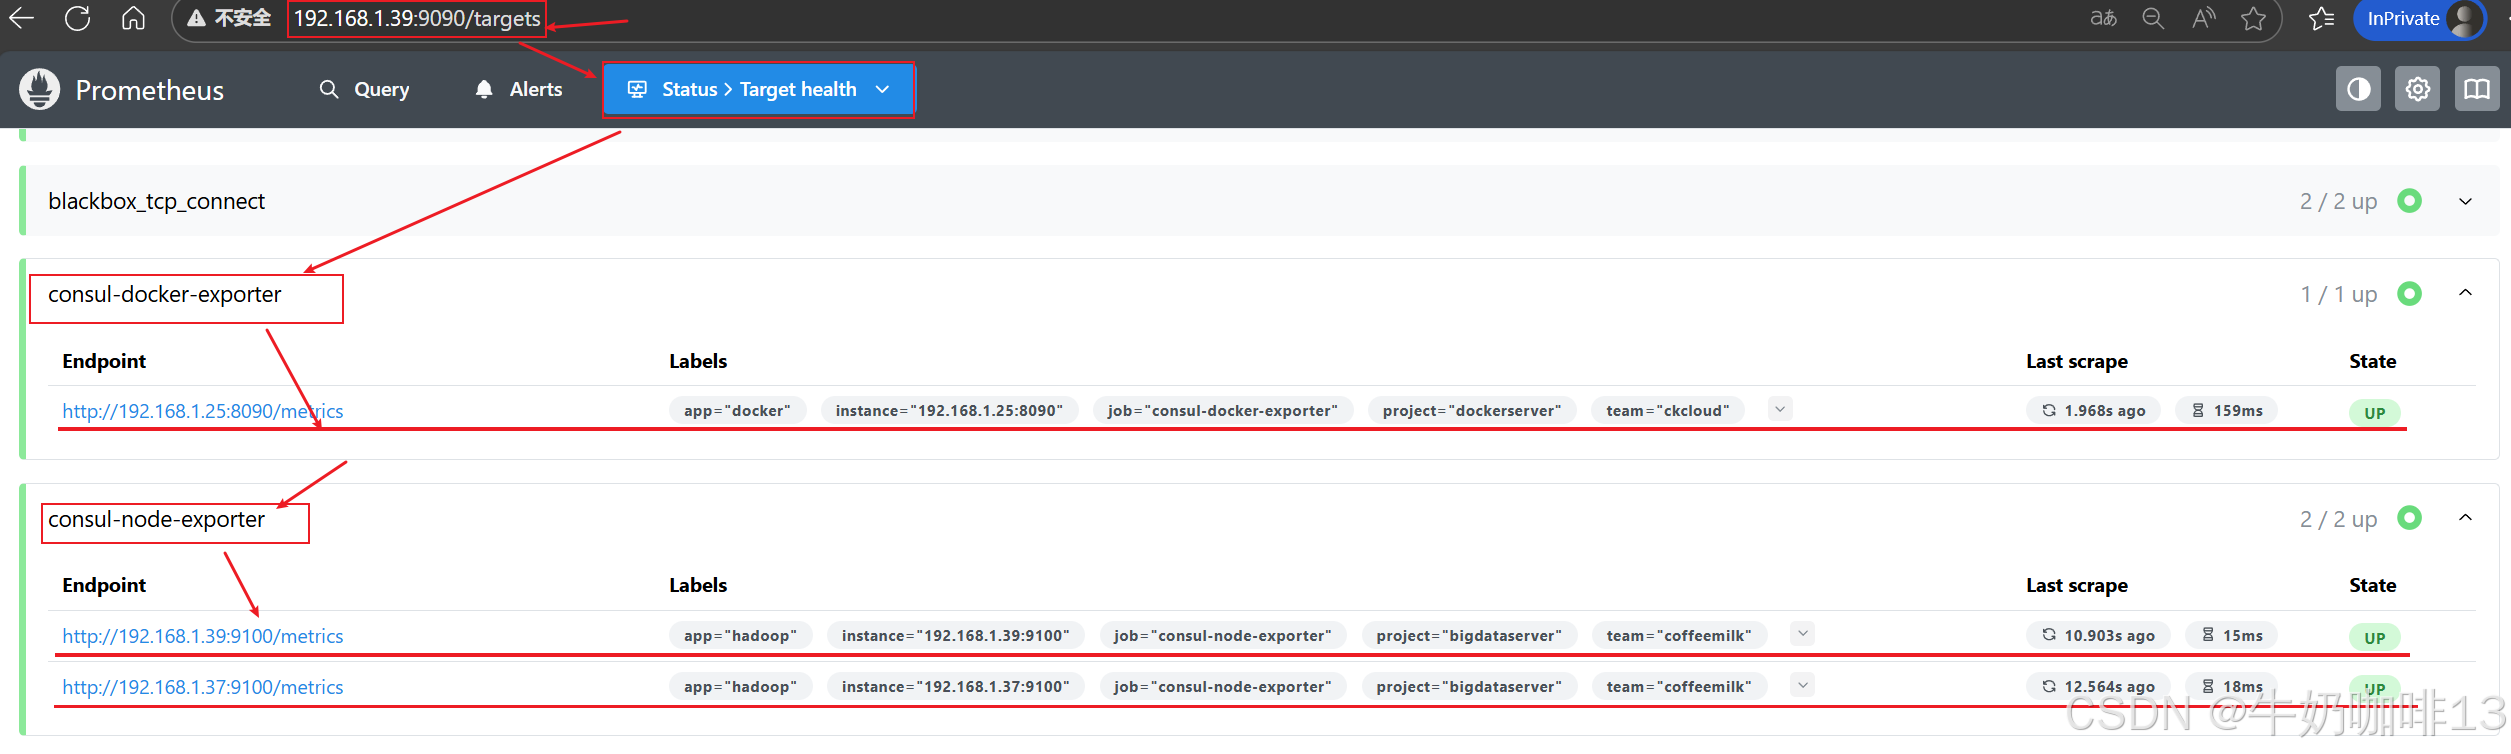2511x754 pixels.
Task: Click the green health ring of consul-docker-exporter
Action: click(2409, 294)
